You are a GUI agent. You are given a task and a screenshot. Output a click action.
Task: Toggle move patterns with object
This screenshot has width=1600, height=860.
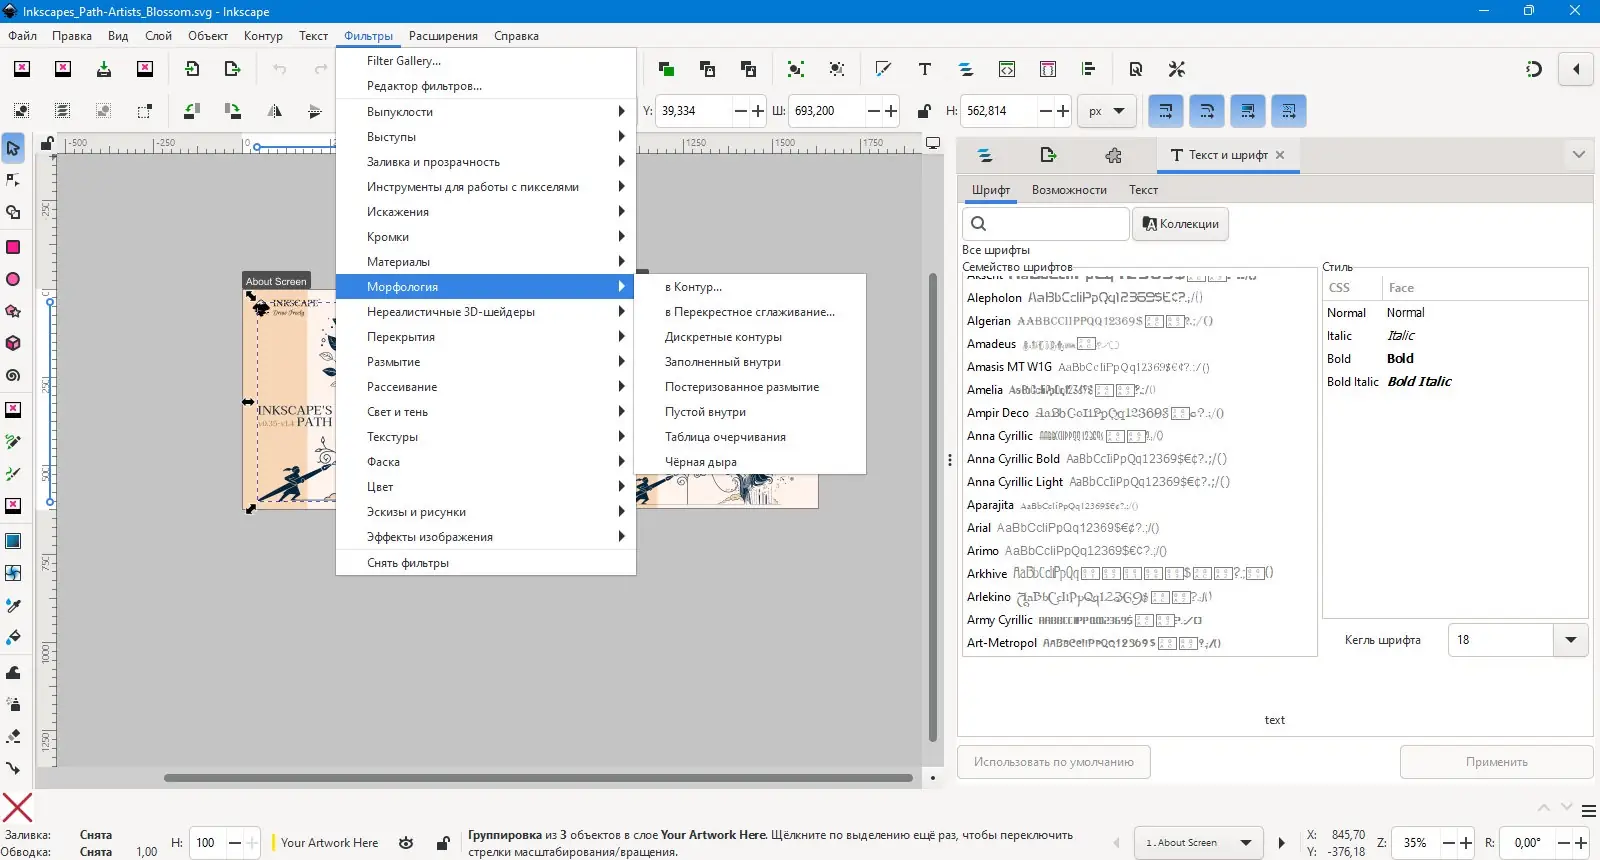click(x=1289, y=111)
